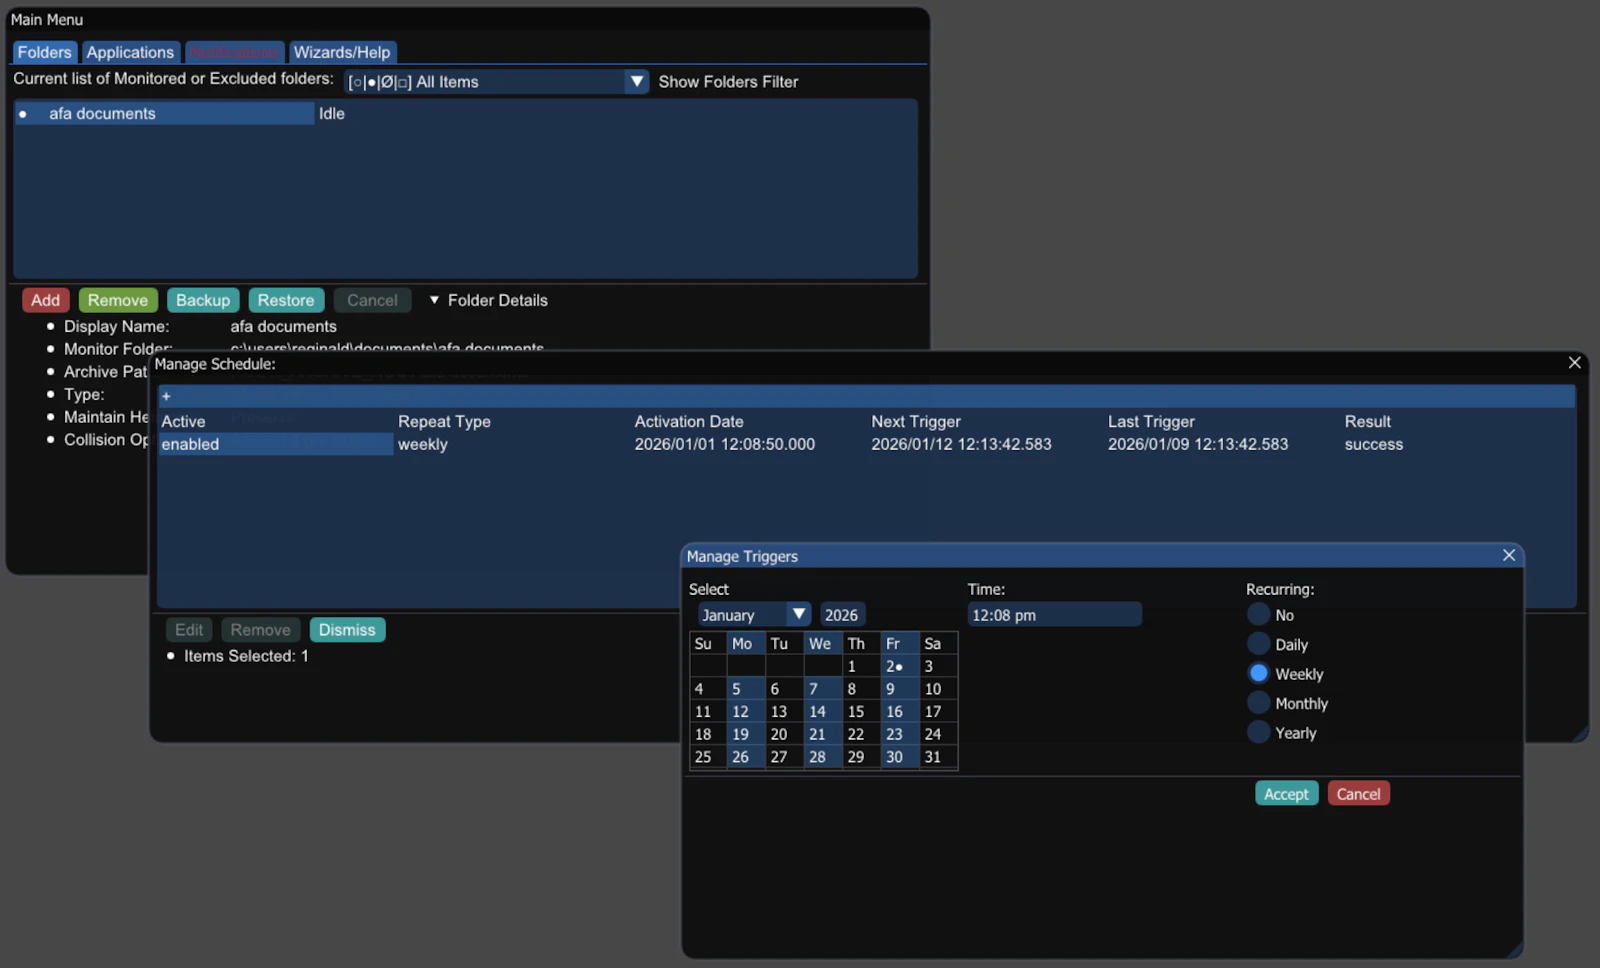The height and width of the screenshot is (968, 1600).
Task: Click the 12:08 pm time field
Action: [x=1054, y=615]
